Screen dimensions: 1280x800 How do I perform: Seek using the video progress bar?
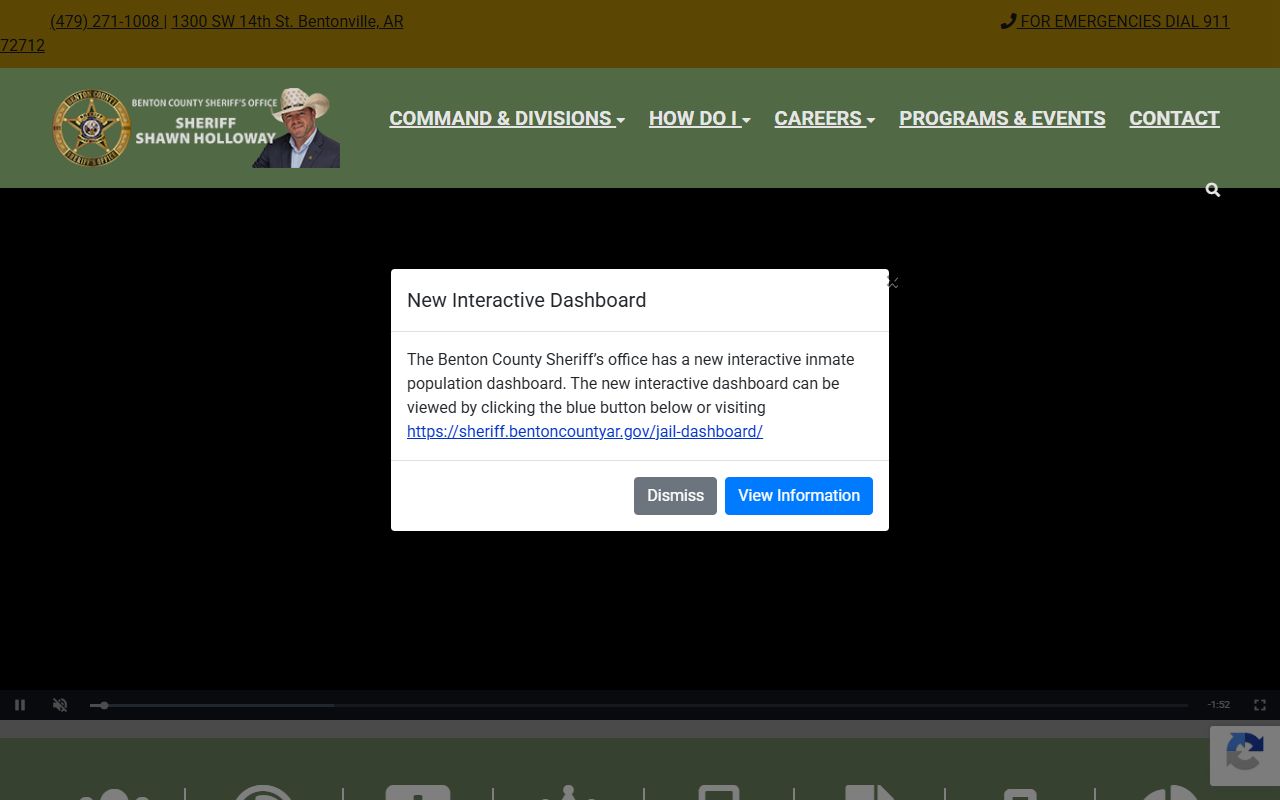[640, 705]
